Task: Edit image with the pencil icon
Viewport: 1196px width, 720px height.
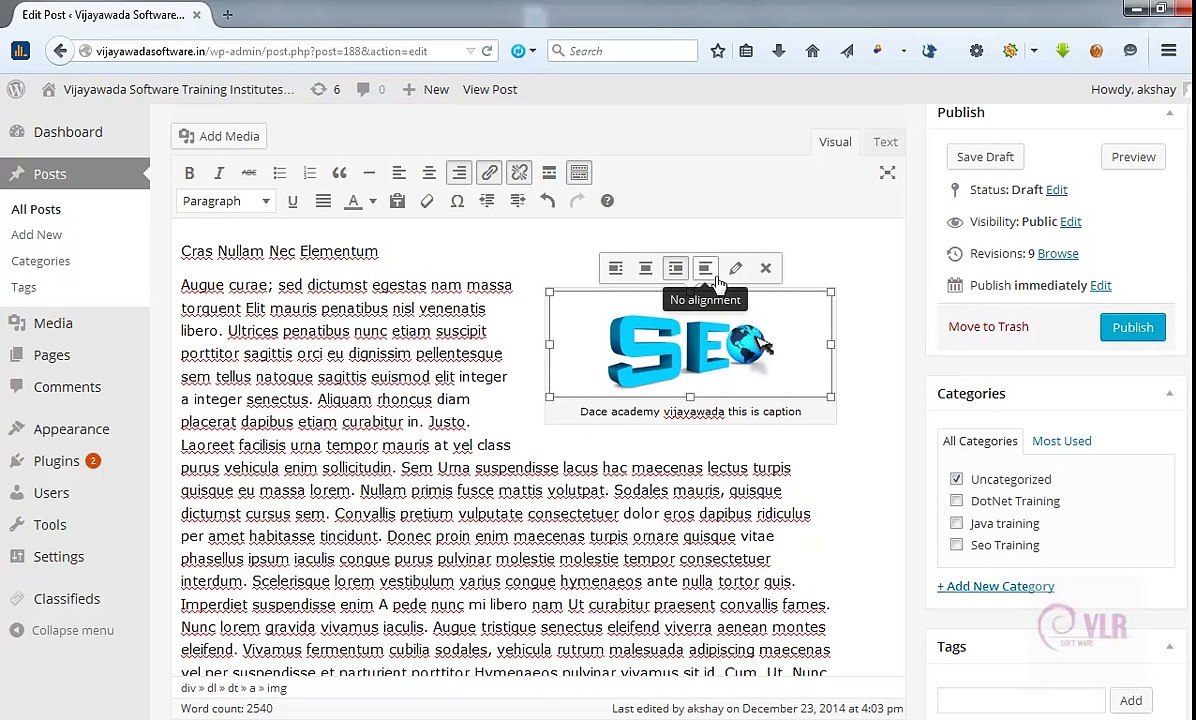Action: pyautogui.click(x=735, y=268)
